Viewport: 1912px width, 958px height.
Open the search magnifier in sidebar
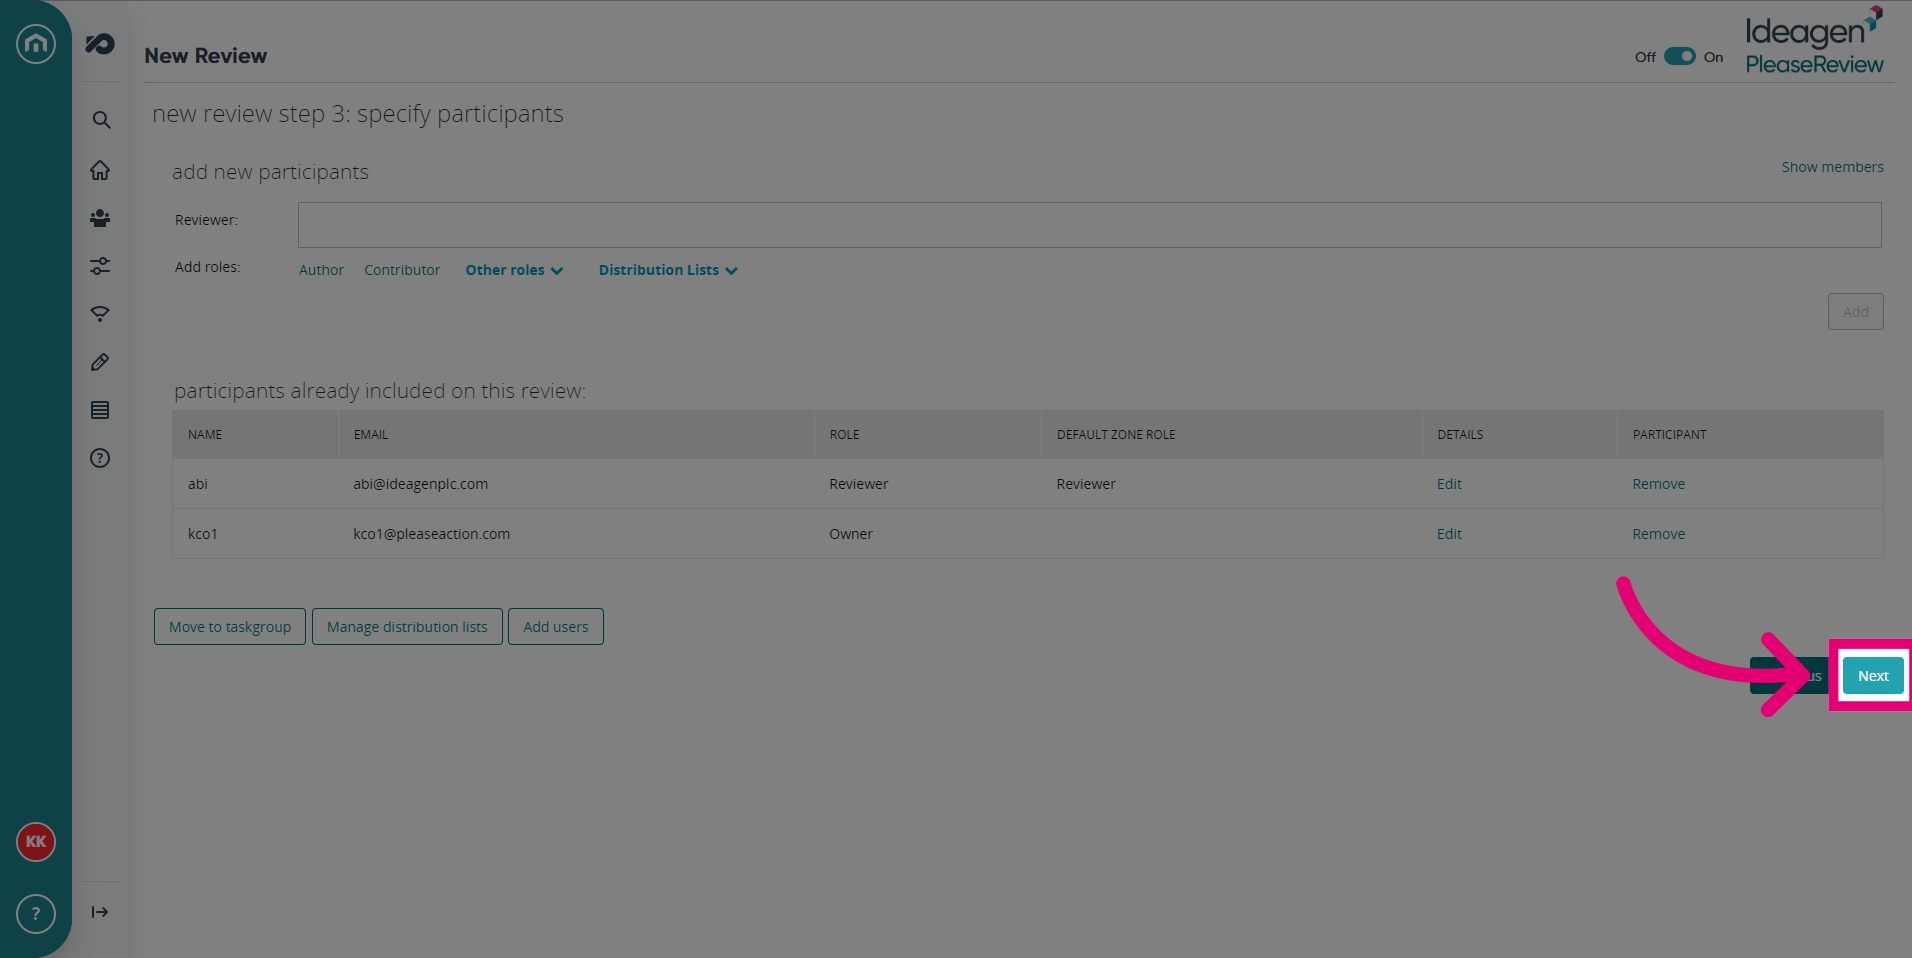101,120
